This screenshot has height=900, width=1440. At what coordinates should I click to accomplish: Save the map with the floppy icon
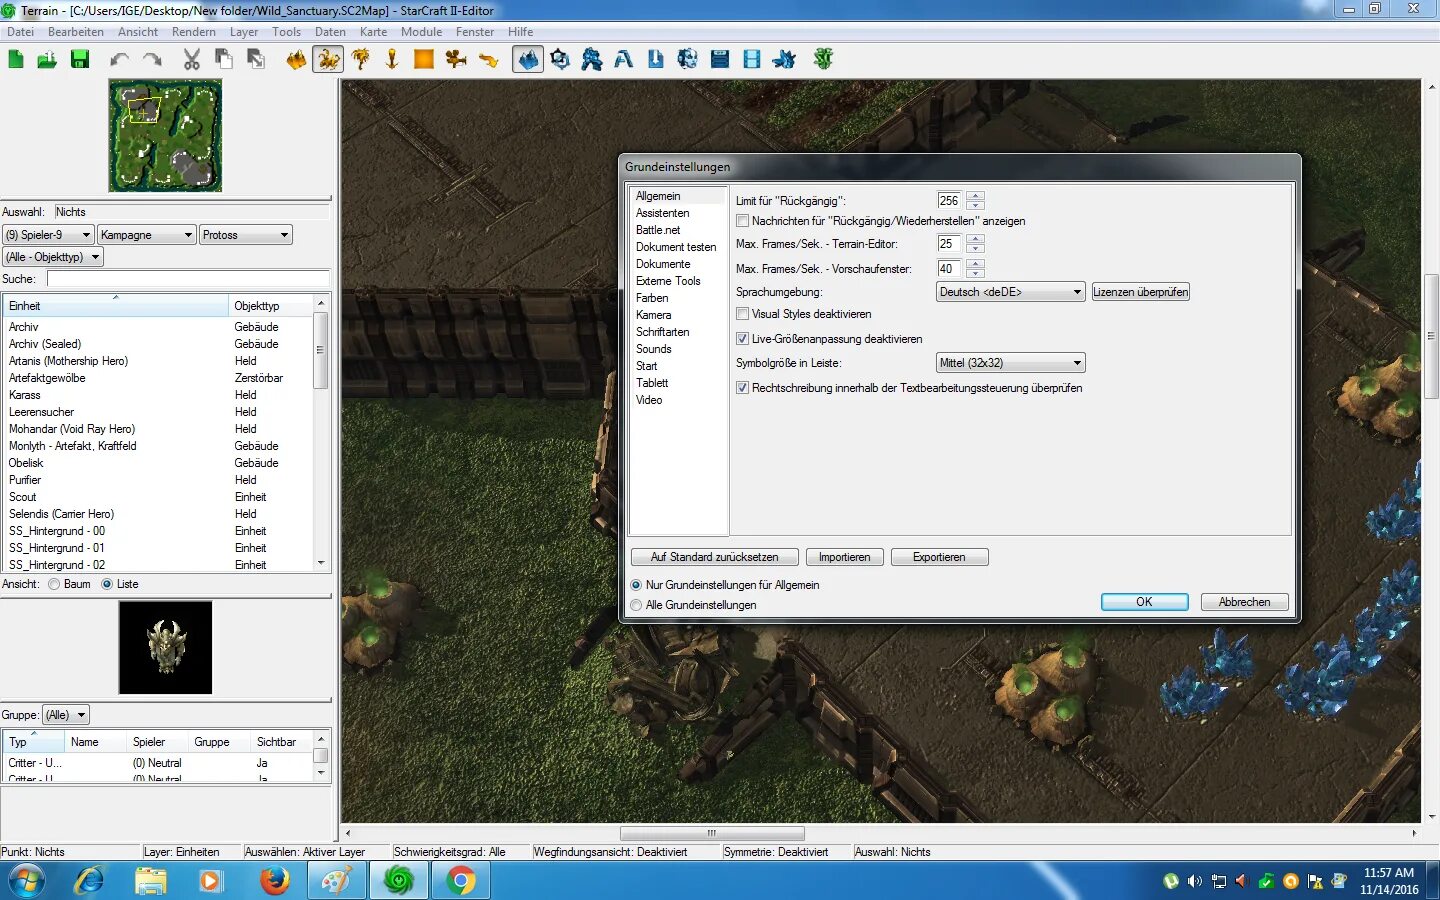pyautogui.click(x=80, y=60)
